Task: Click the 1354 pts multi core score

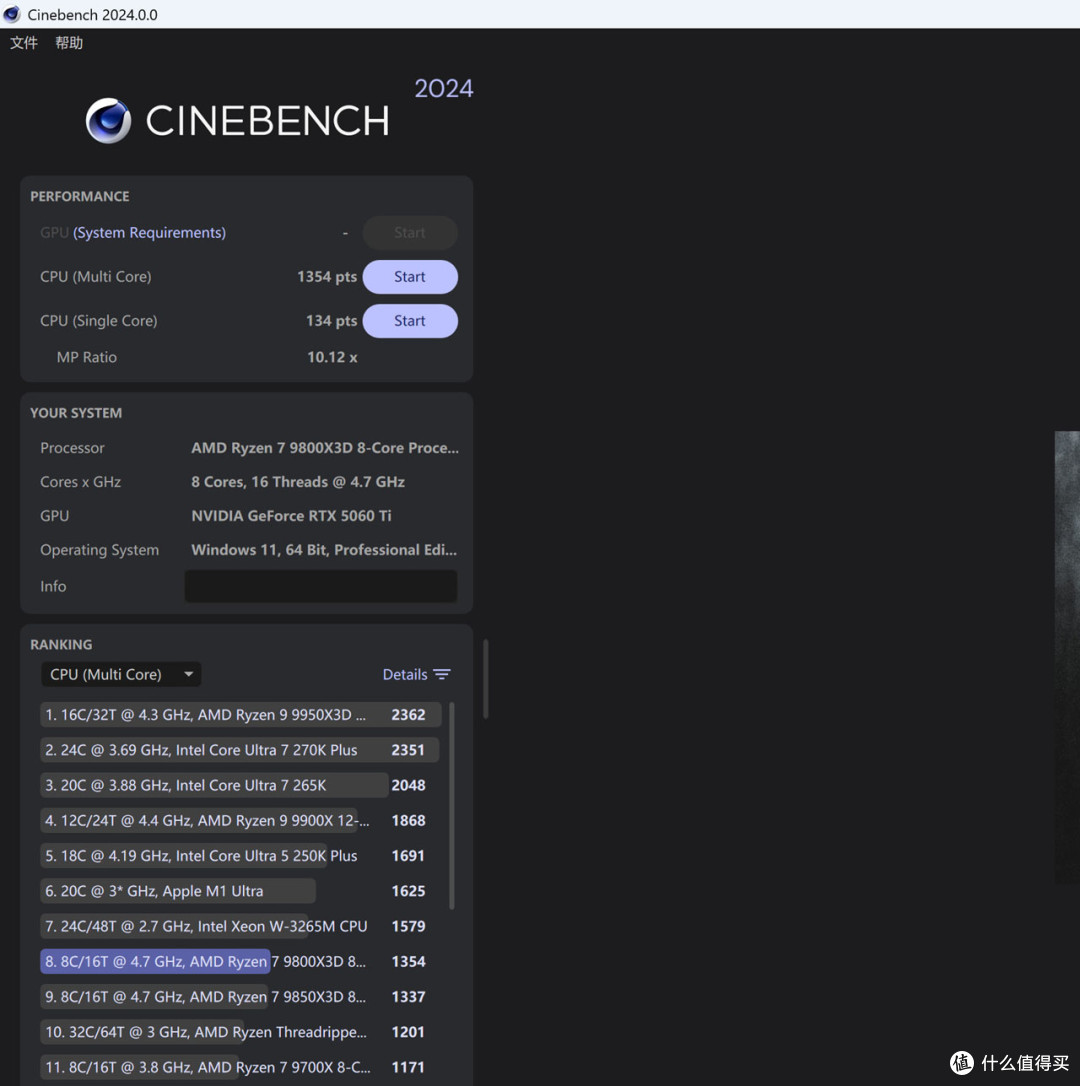Action: [327, 276]
